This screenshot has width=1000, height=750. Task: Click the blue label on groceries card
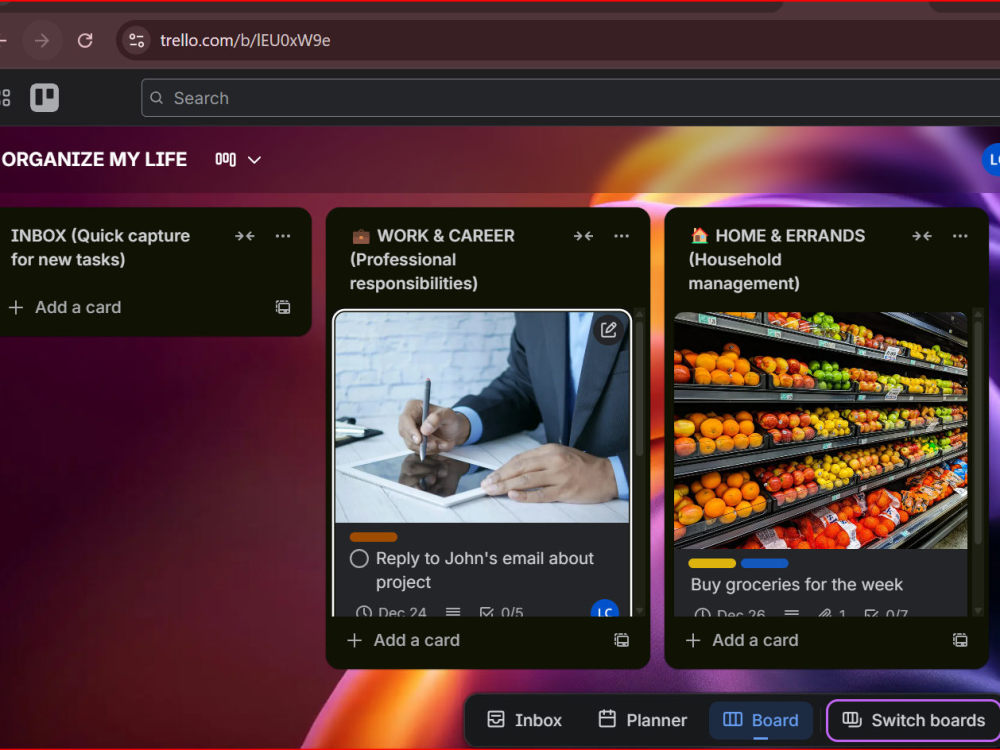click(765, 563)
